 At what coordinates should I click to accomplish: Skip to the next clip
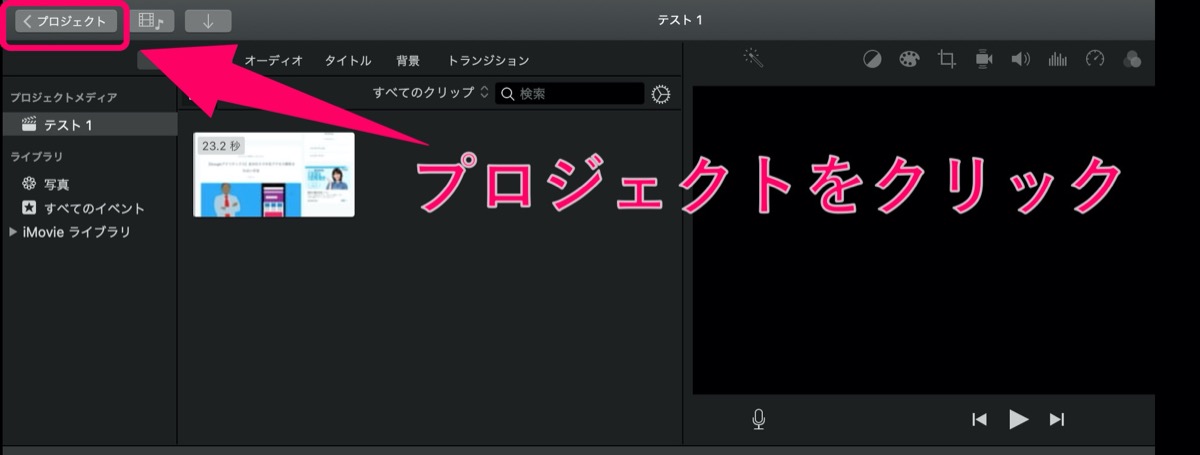tap(1057, 420)
